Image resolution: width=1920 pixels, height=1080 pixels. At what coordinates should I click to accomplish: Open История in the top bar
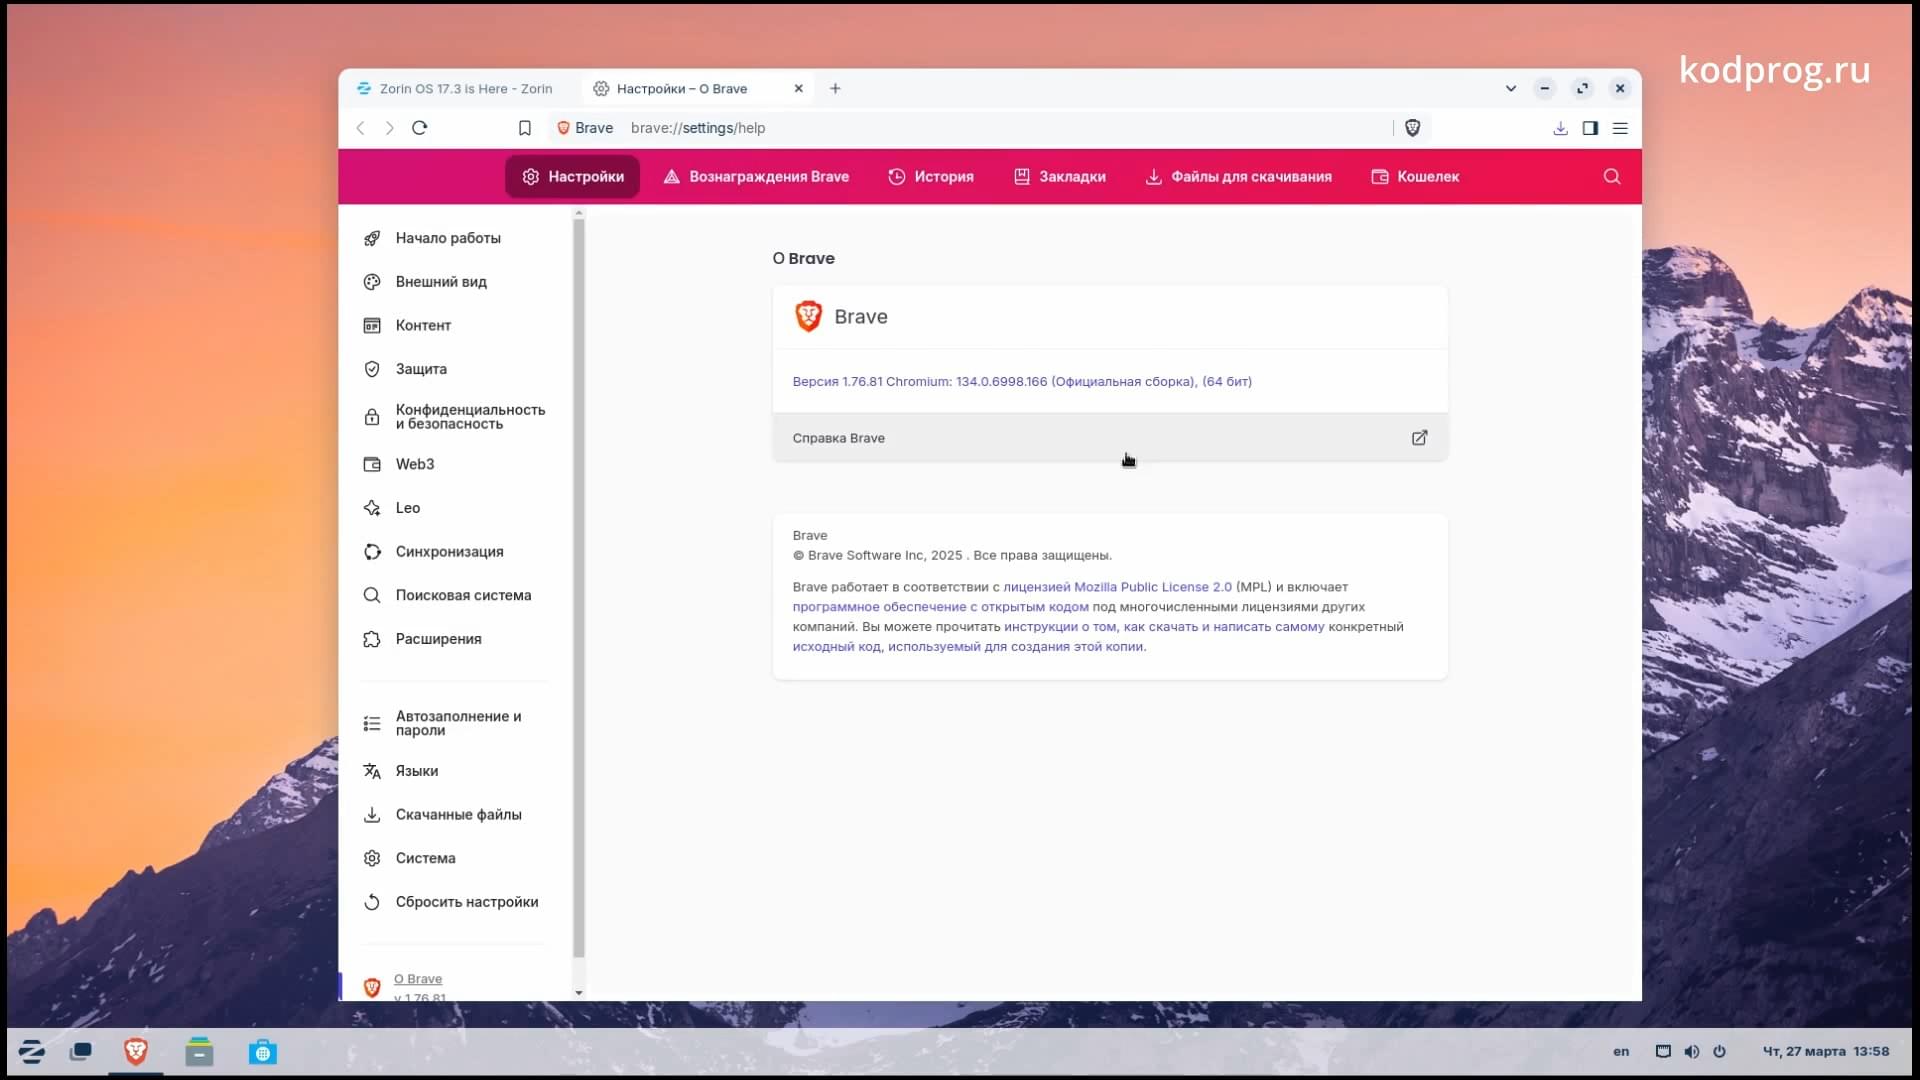[x=931, y=177]
